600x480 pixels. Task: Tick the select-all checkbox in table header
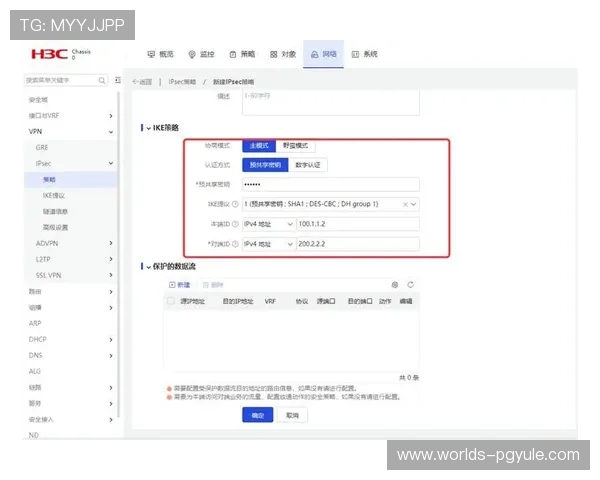point(171,301)
